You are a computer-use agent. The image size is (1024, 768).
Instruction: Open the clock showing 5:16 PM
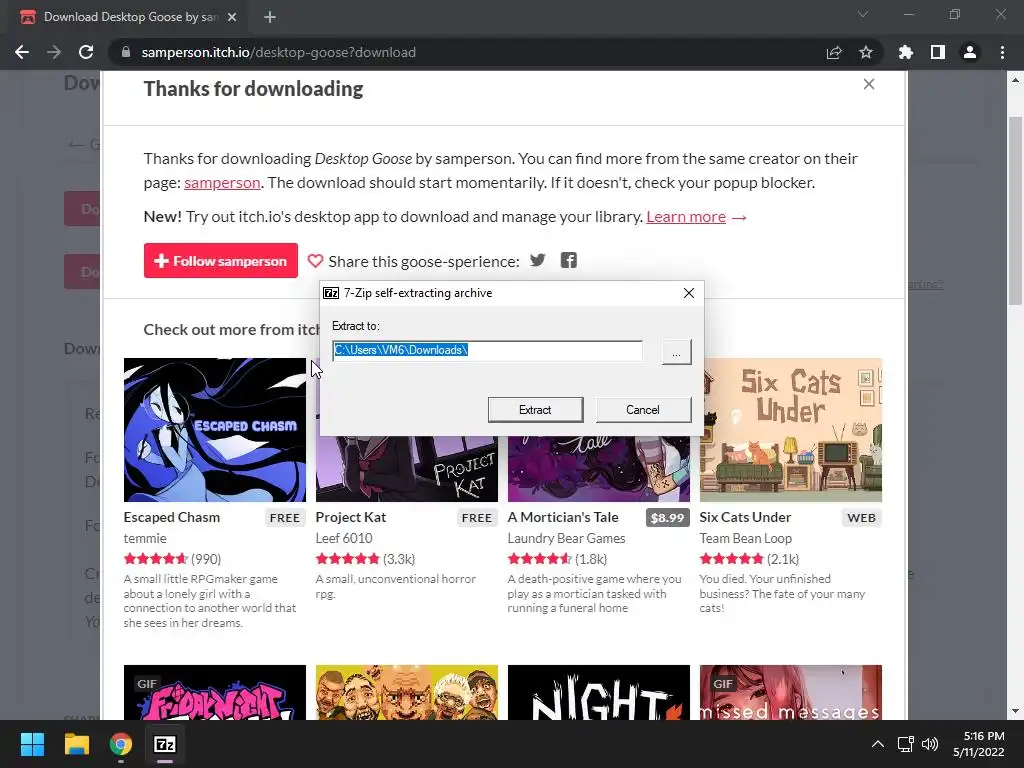tap(978, 744)
